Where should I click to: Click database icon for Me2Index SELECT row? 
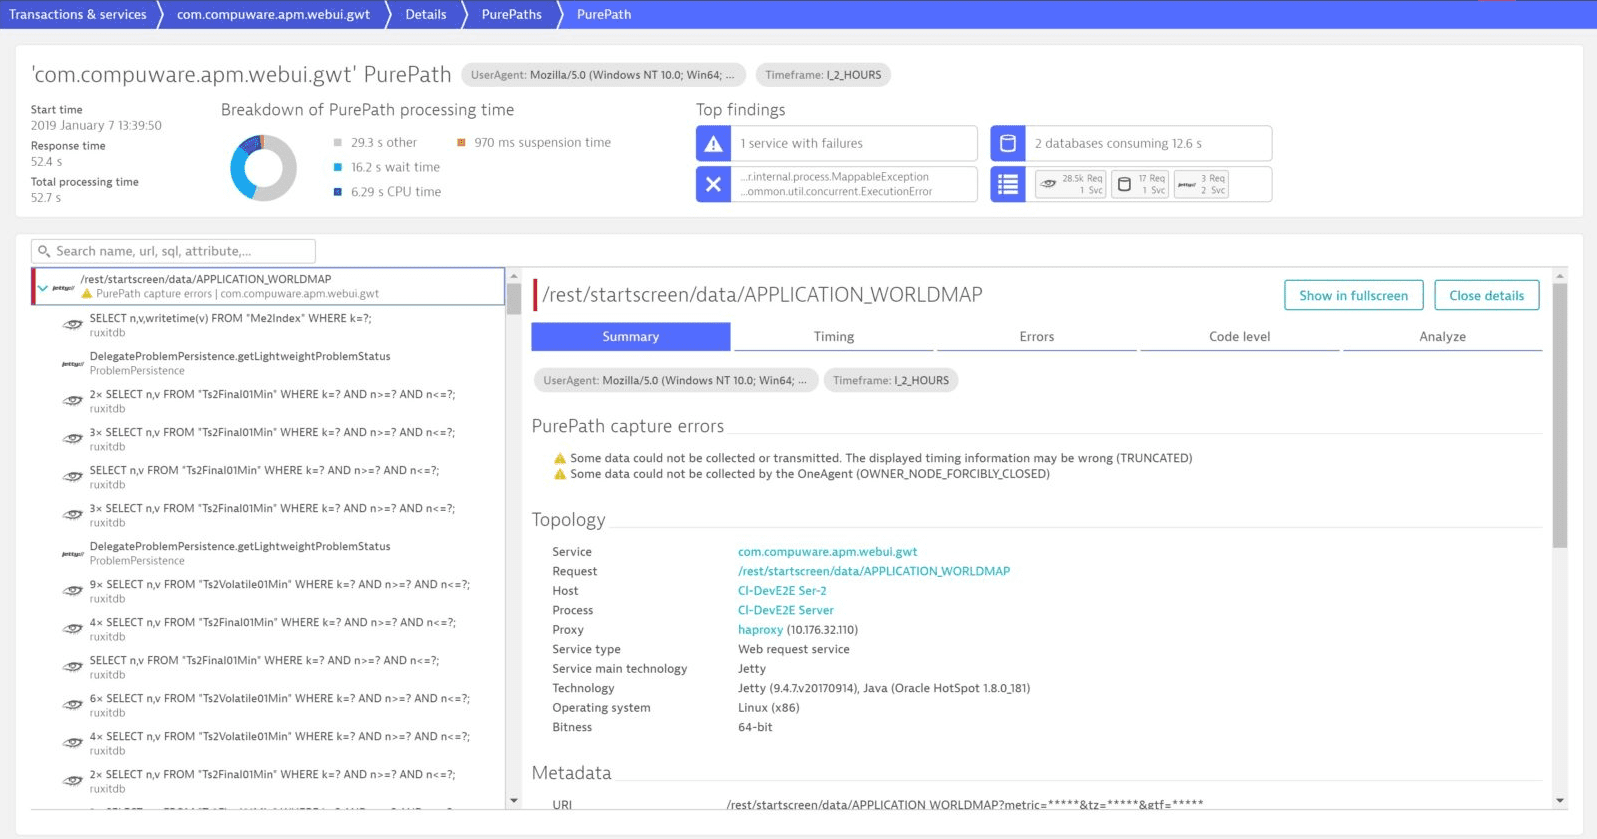pyautogui.click(x=73, y=325)
